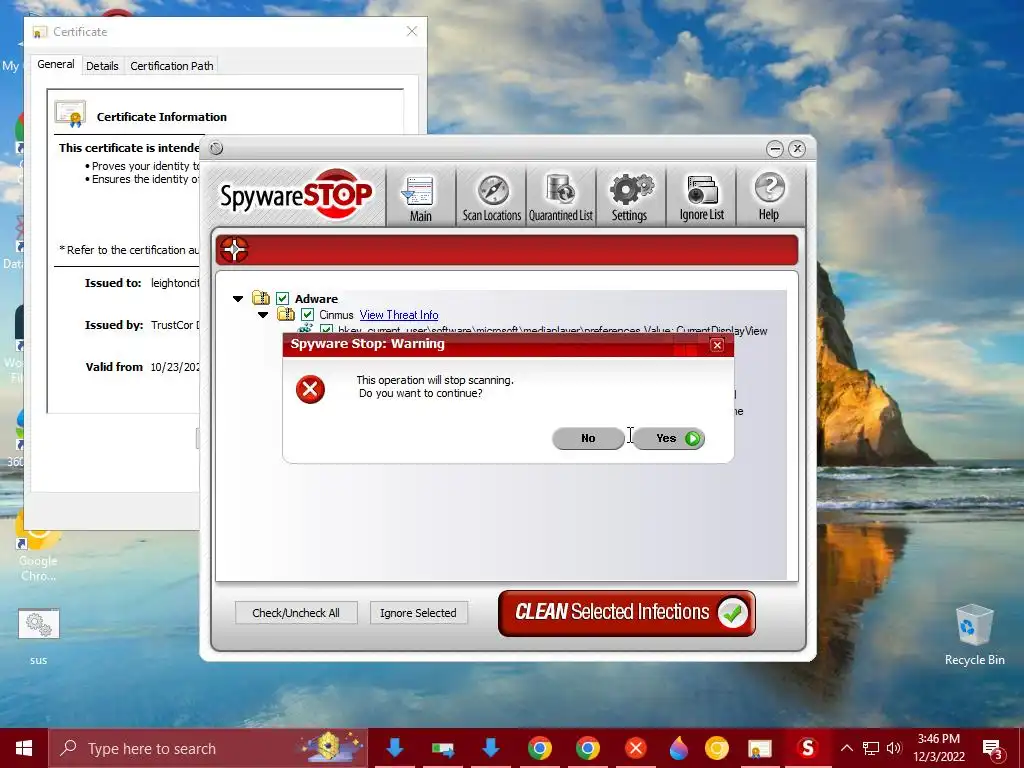The height and width of the screenshot is (768, 1024).
Task: Switch to the Certificate window taskbar icon
Action: [x=760, y=748]
